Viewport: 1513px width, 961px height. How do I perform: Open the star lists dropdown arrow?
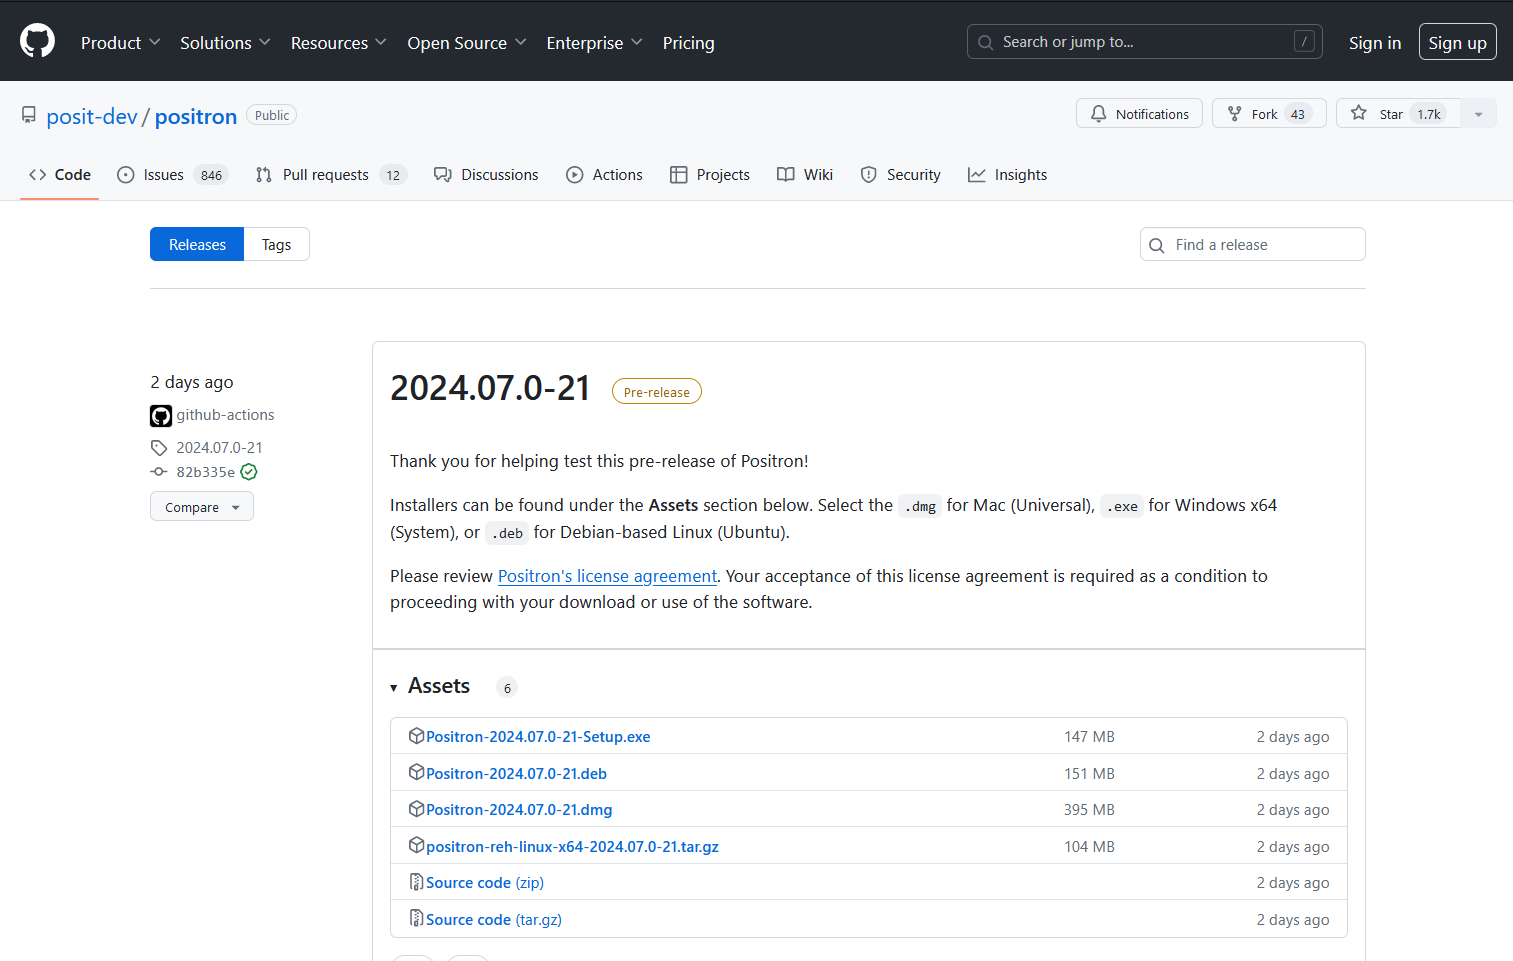click(x=1478, y=114)
